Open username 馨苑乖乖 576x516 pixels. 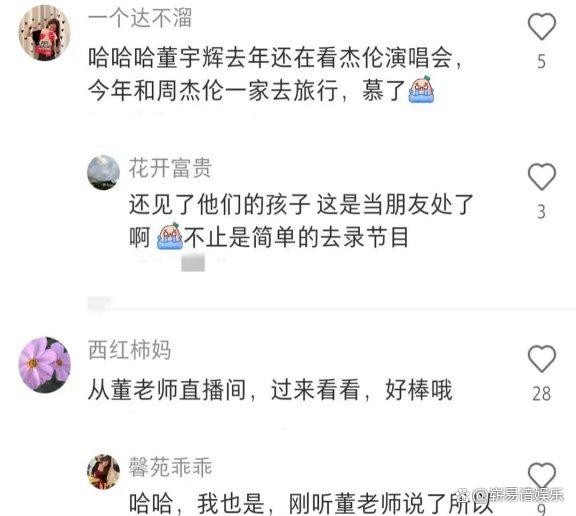click(170, 467)
